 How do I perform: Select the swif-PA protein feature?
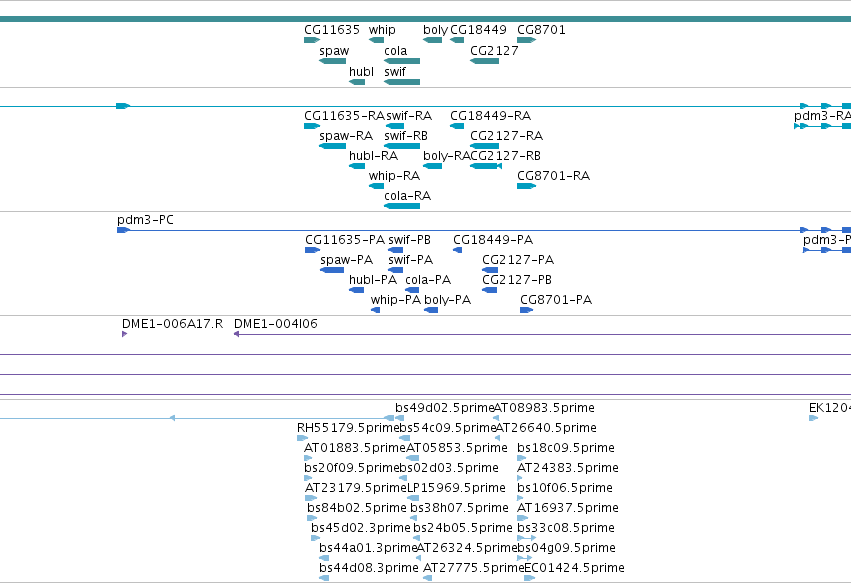pyautogui.click(x=396, y=270)
